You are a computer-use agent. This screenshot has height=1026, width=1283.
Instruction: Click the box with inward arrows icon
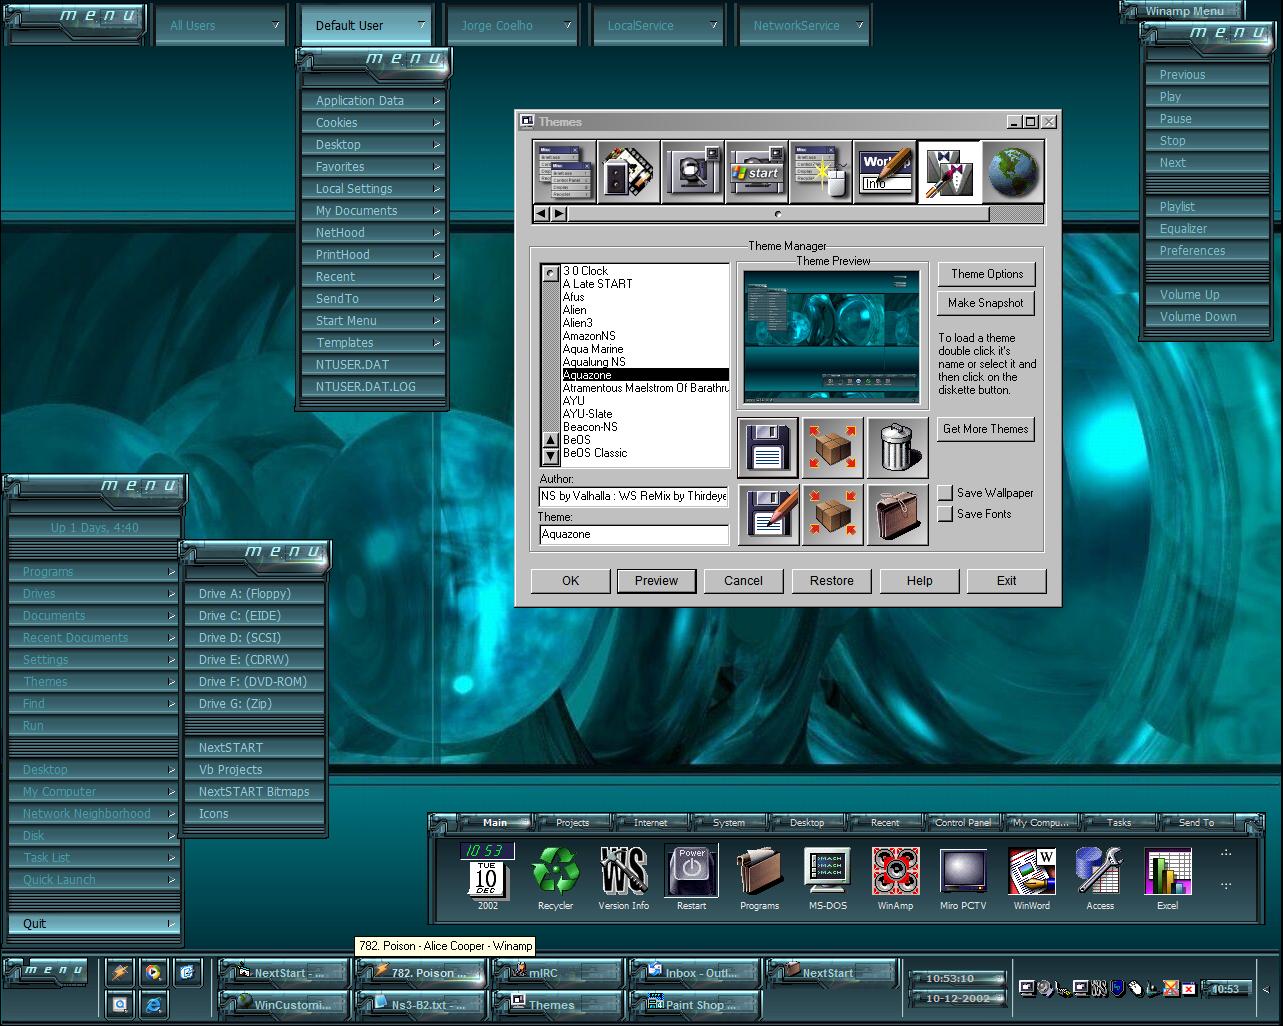(x=832, y=515)
